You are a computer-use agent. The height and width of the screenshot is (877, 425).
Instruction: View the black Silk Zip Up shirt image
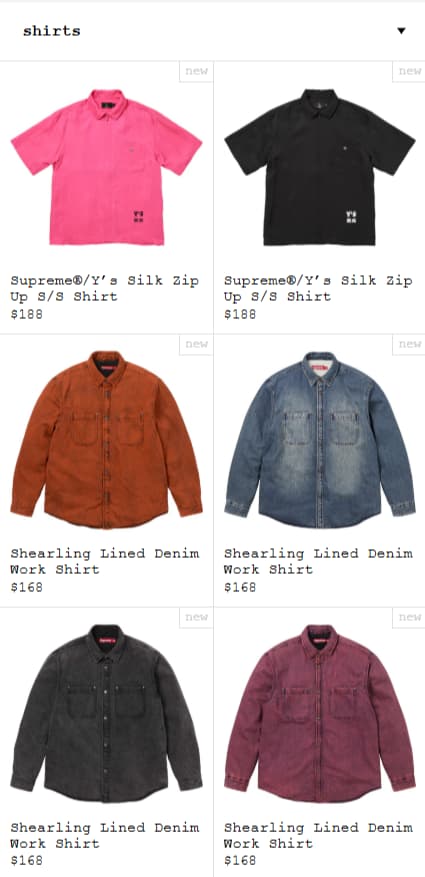tap(320, 167)
